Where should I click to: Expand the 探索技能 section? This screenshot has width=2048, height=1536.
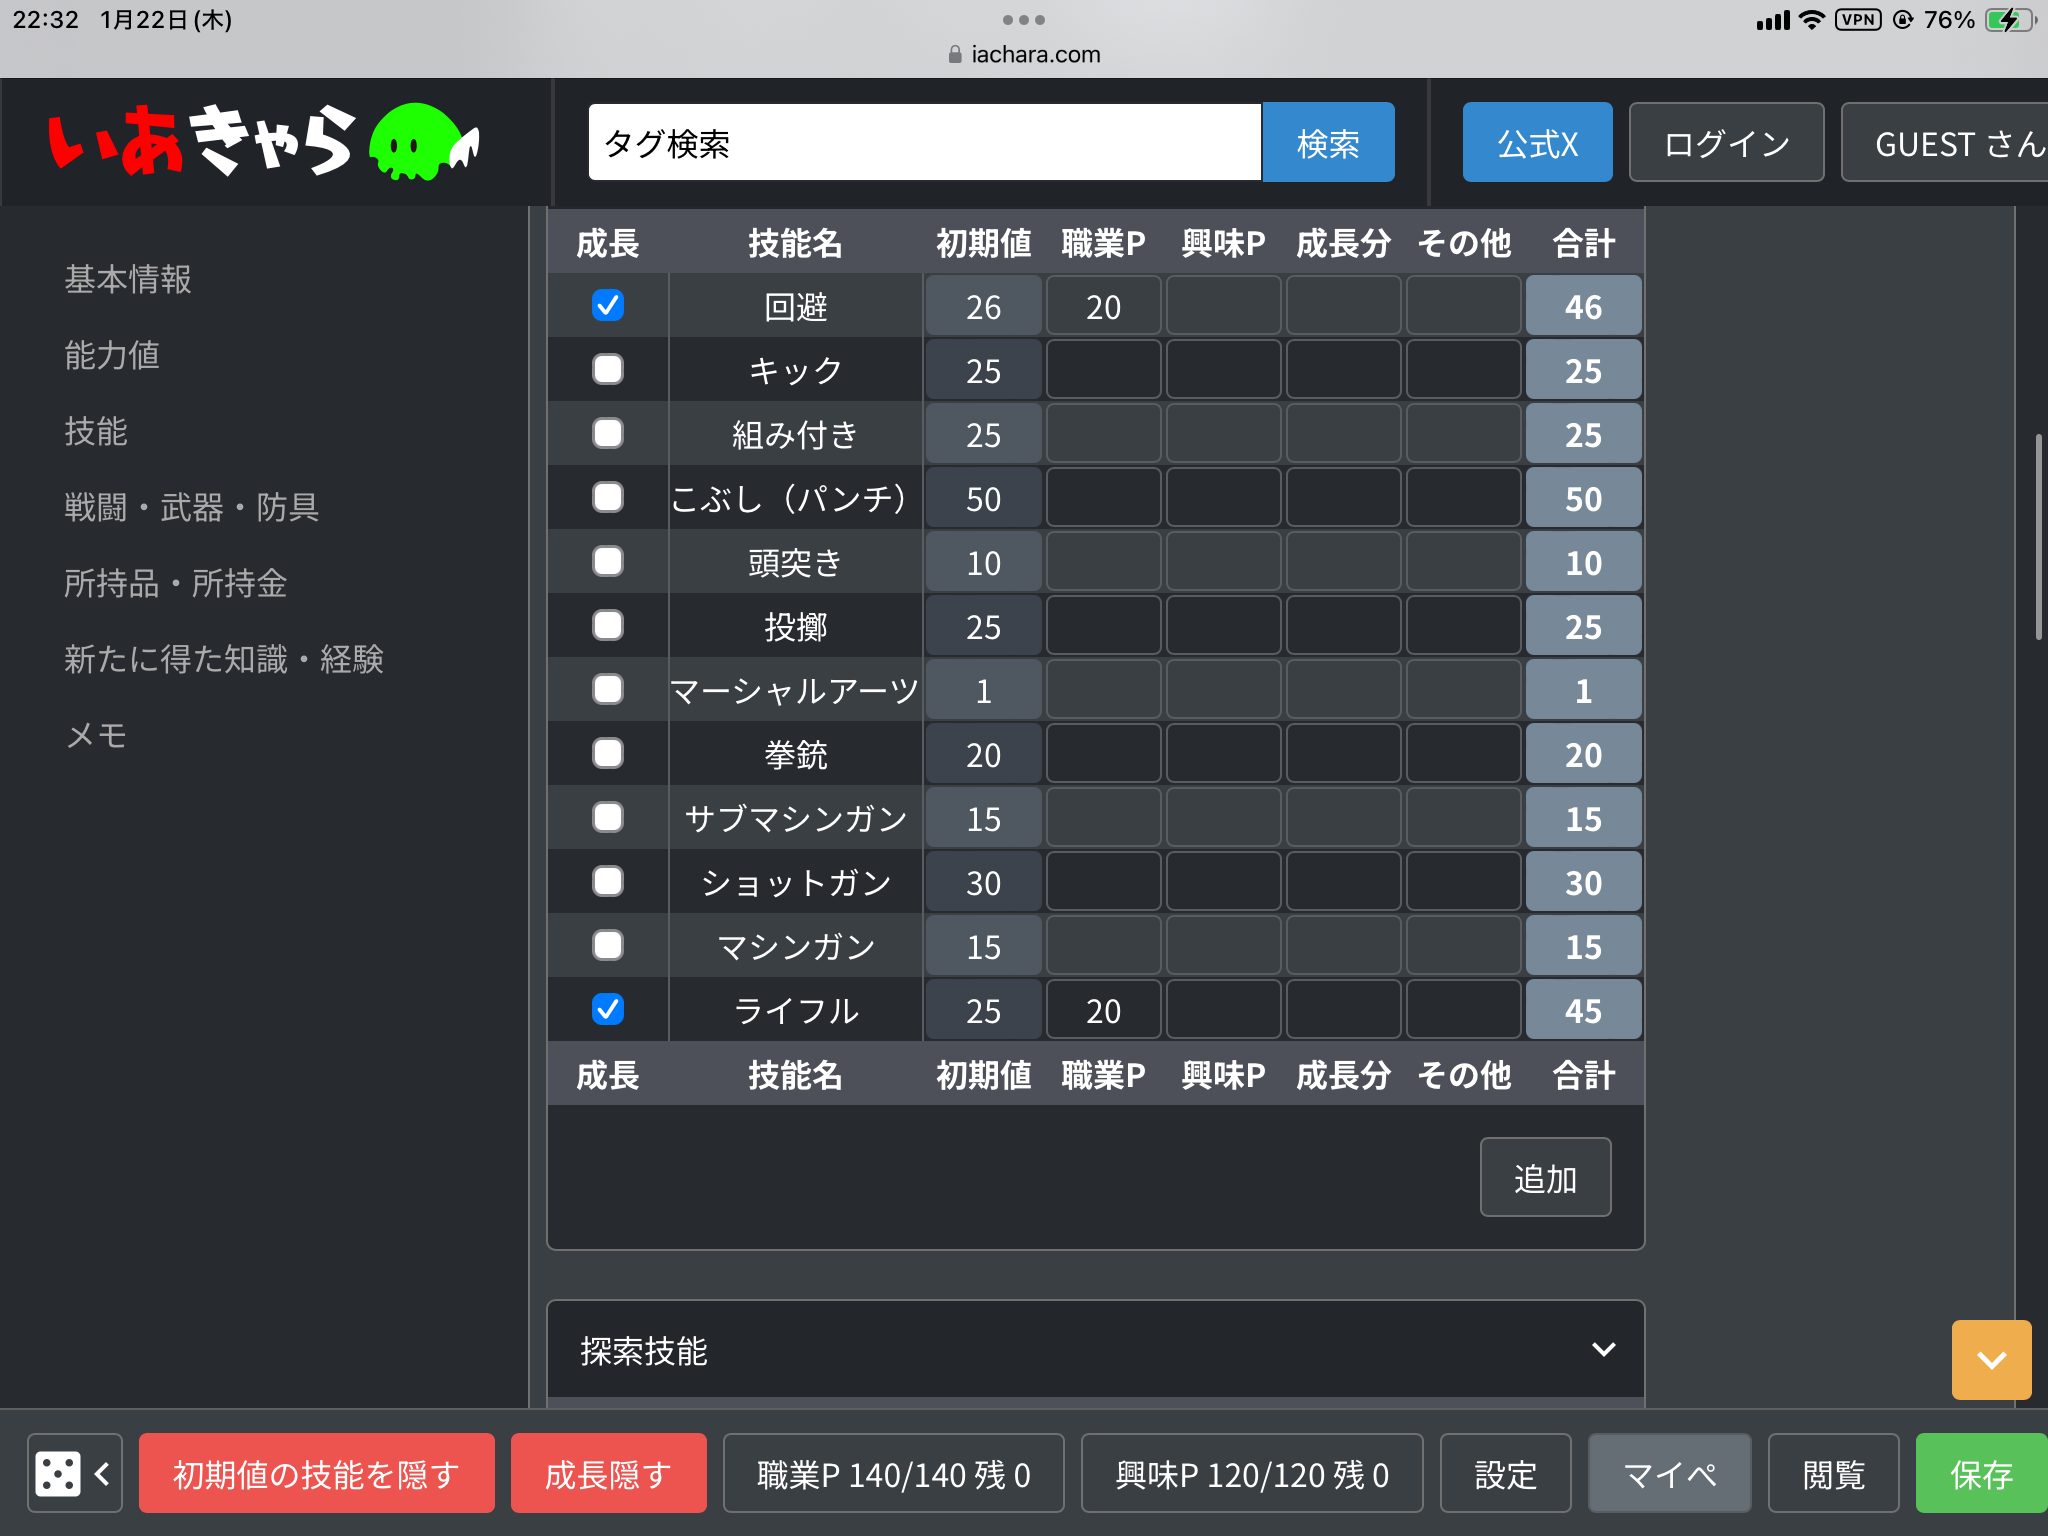1603,1350
